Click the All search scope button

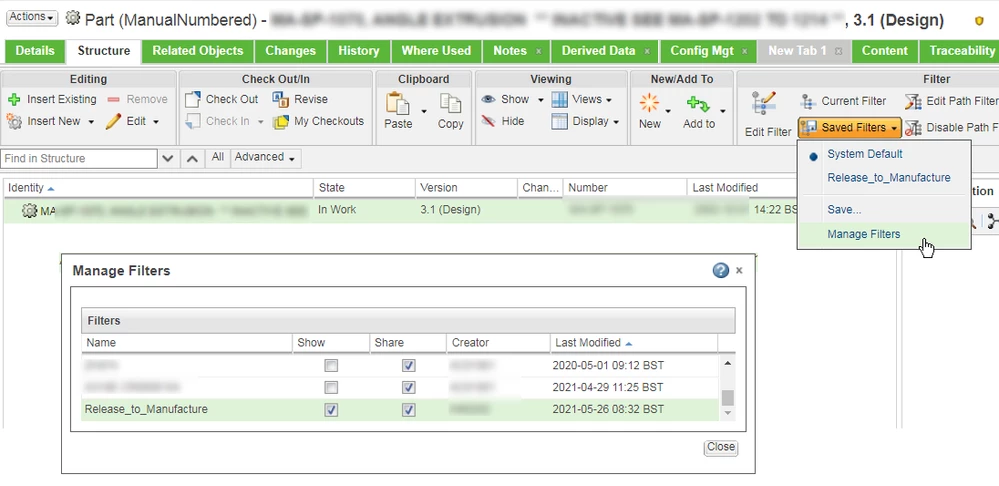pos(218,157)
